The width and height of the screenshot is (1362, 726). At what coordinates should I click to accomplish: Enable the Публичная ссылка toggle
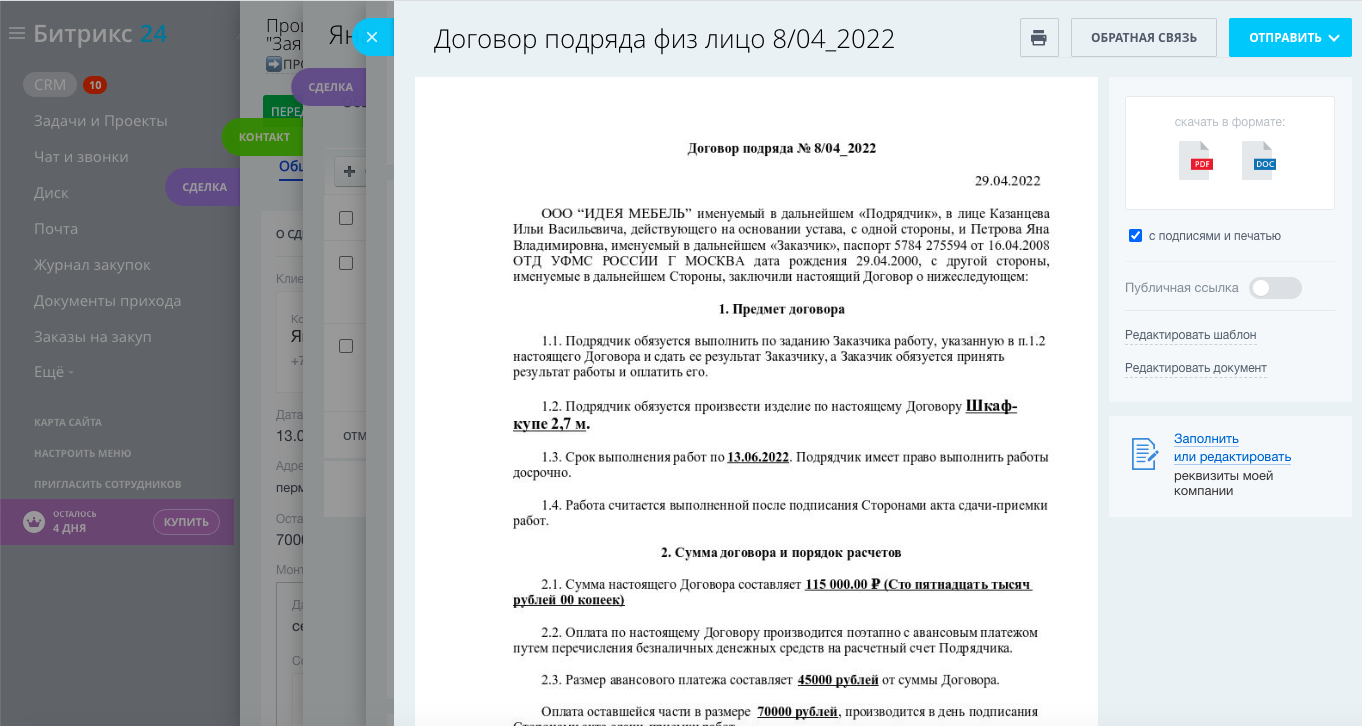(1275, 288)
